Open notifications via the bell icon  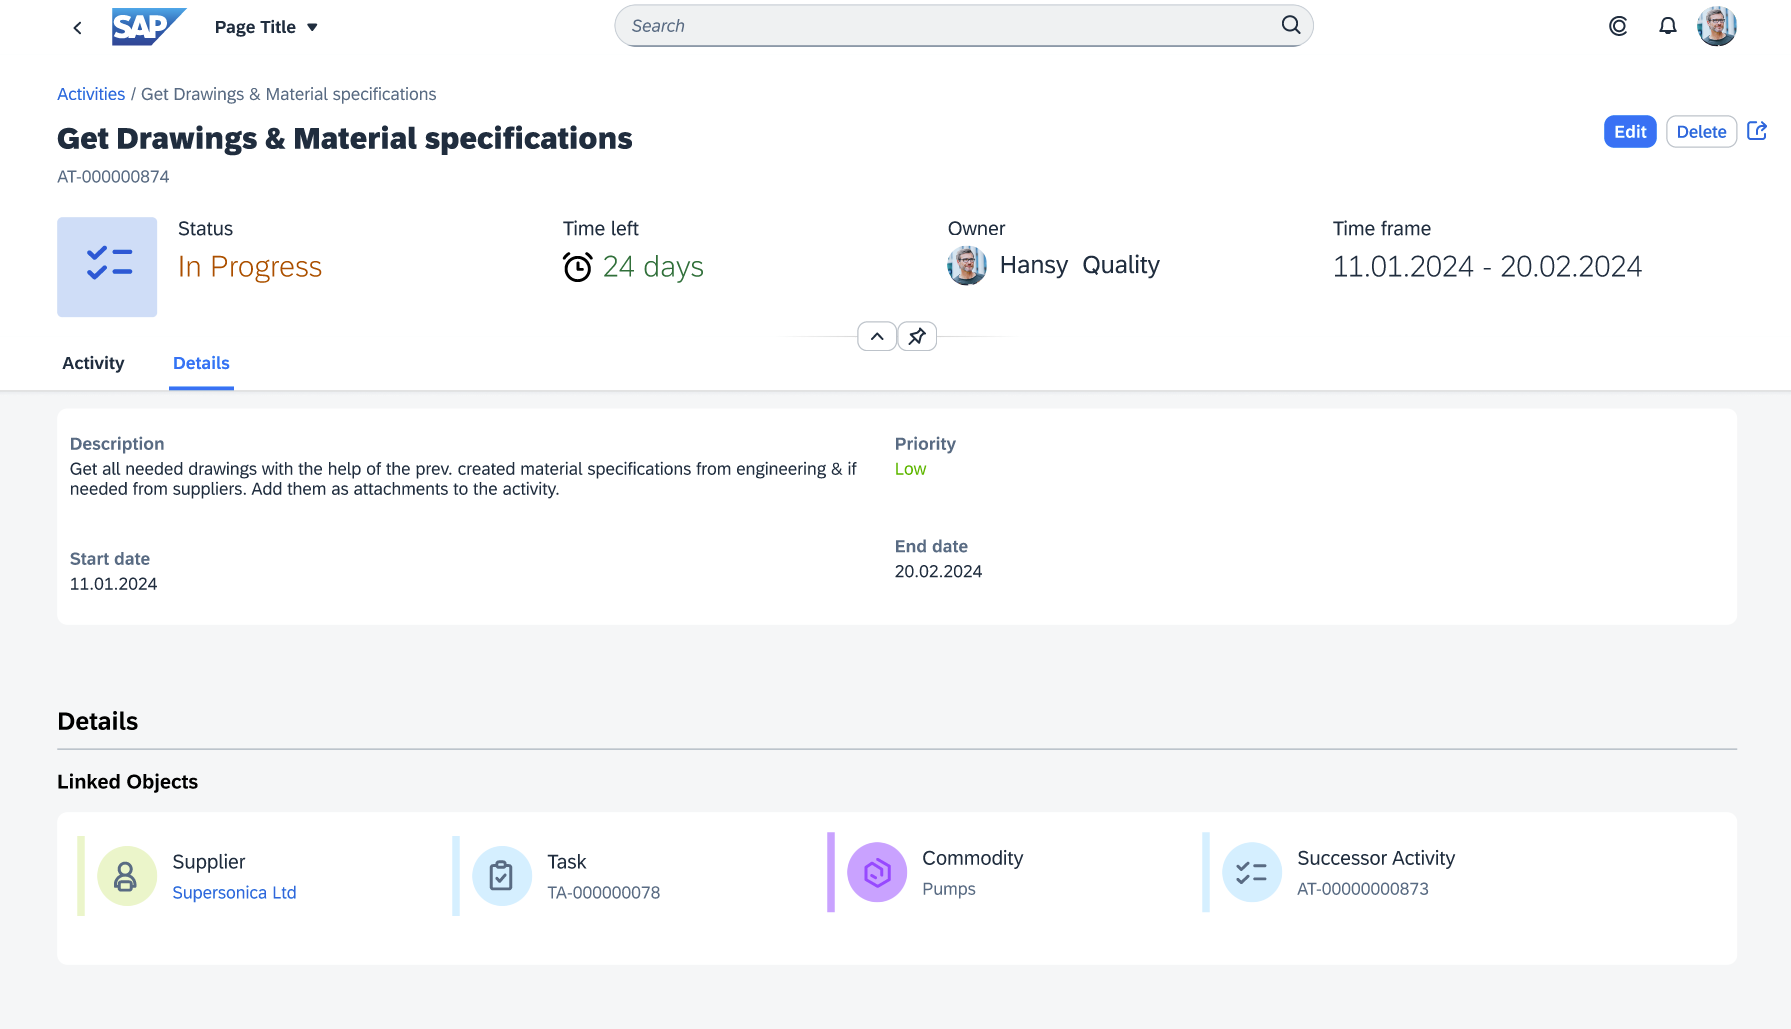pyautogui.click(x=1667, y=26)
